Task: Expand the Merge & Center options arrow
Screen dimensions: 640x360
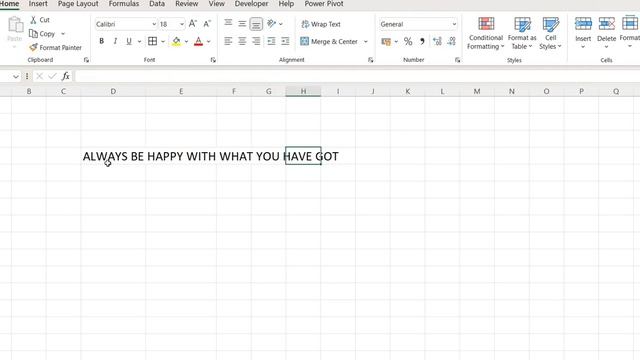Action: point(366,42)
